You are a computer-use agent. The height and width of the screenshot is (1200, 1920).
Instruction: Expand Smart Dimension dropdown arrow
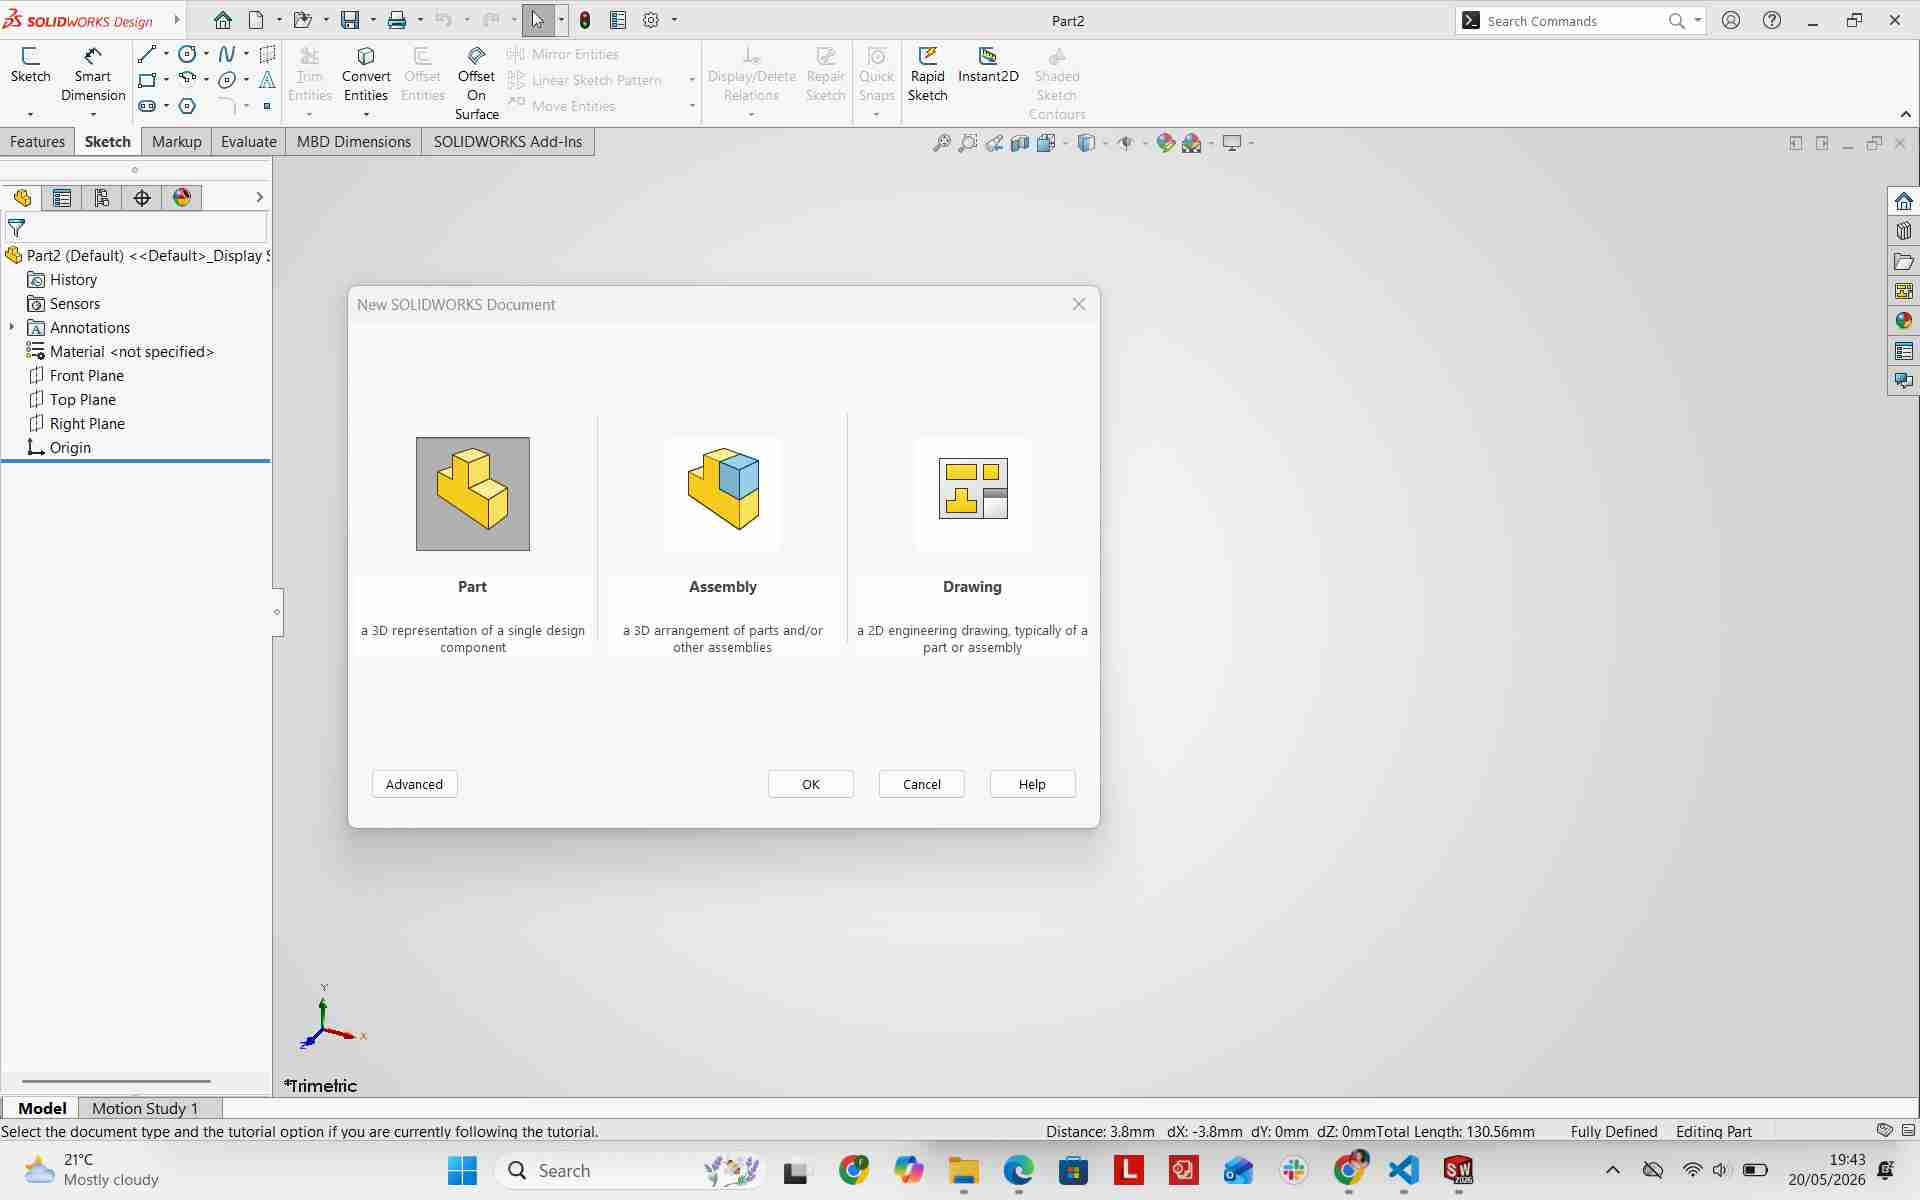click(93, 115)
